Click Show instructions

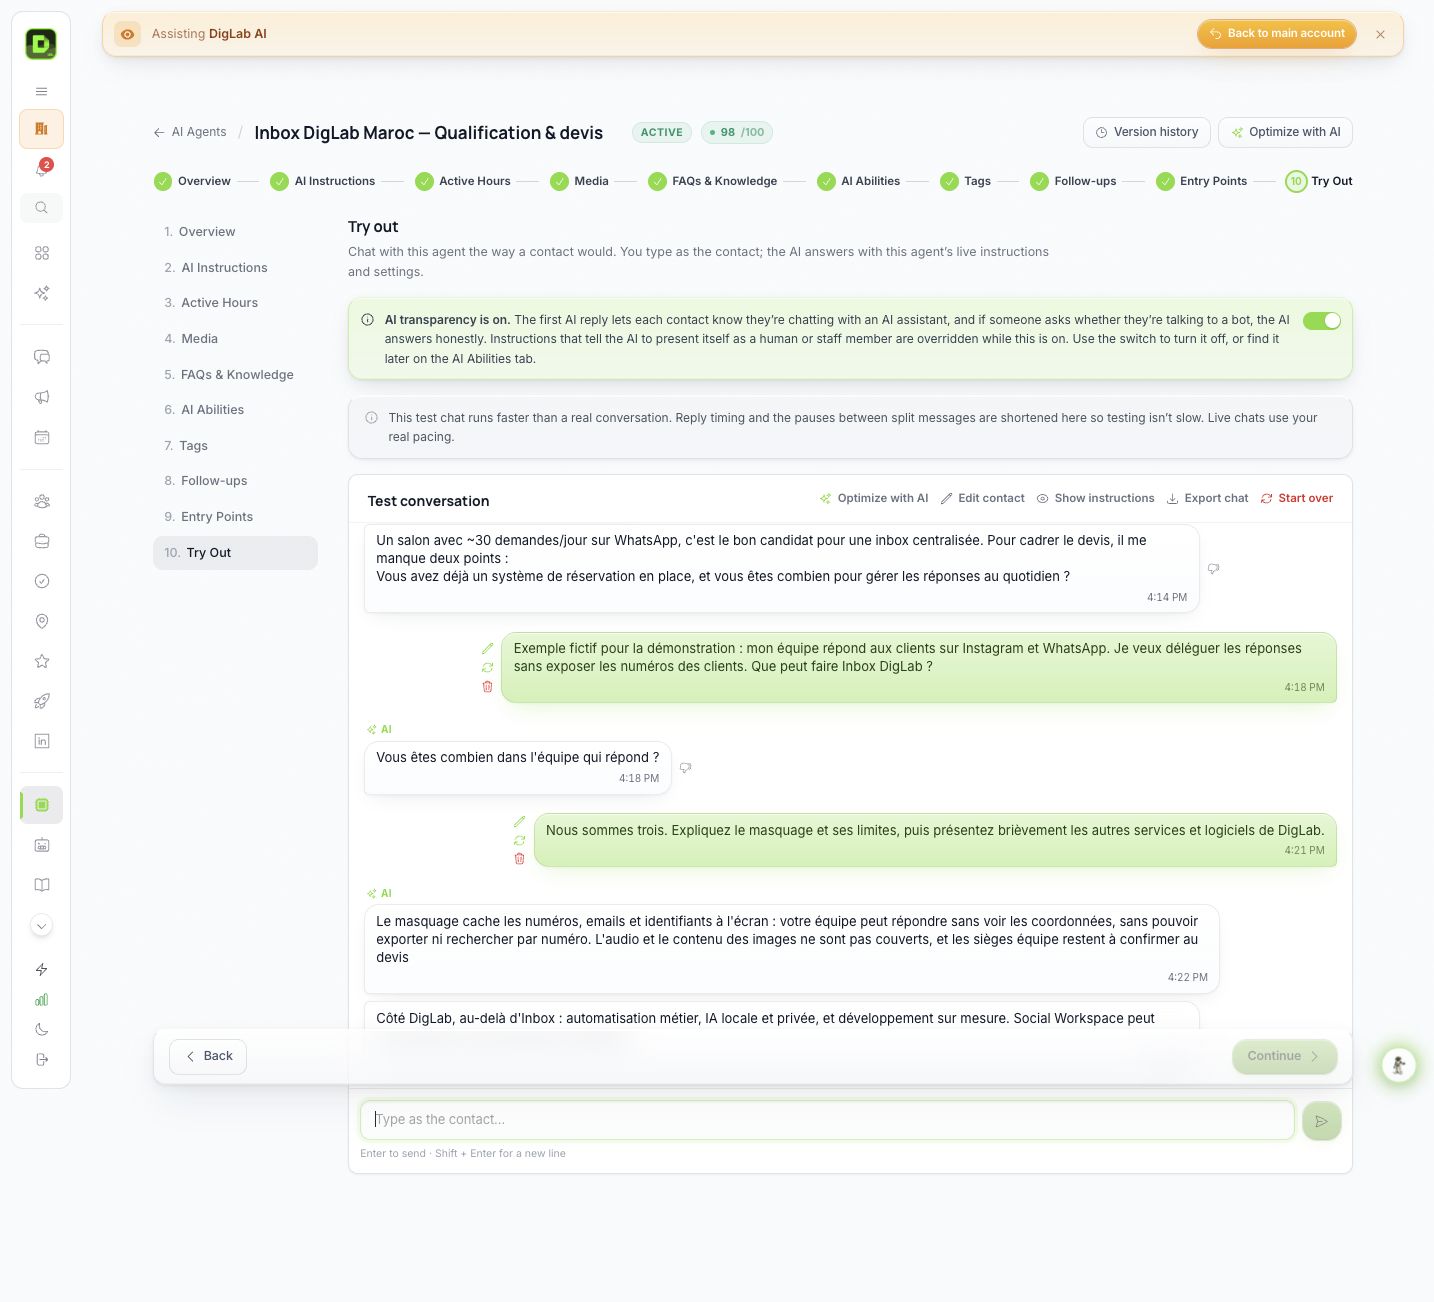[1095, 498]
